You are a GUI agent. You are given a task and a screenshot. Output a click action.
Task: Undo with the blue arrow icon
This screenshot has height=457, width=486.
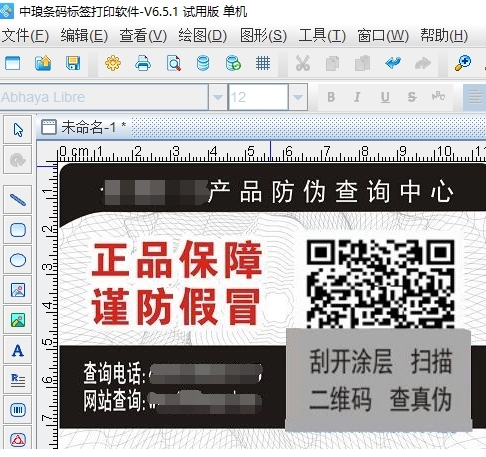point(393,63)
